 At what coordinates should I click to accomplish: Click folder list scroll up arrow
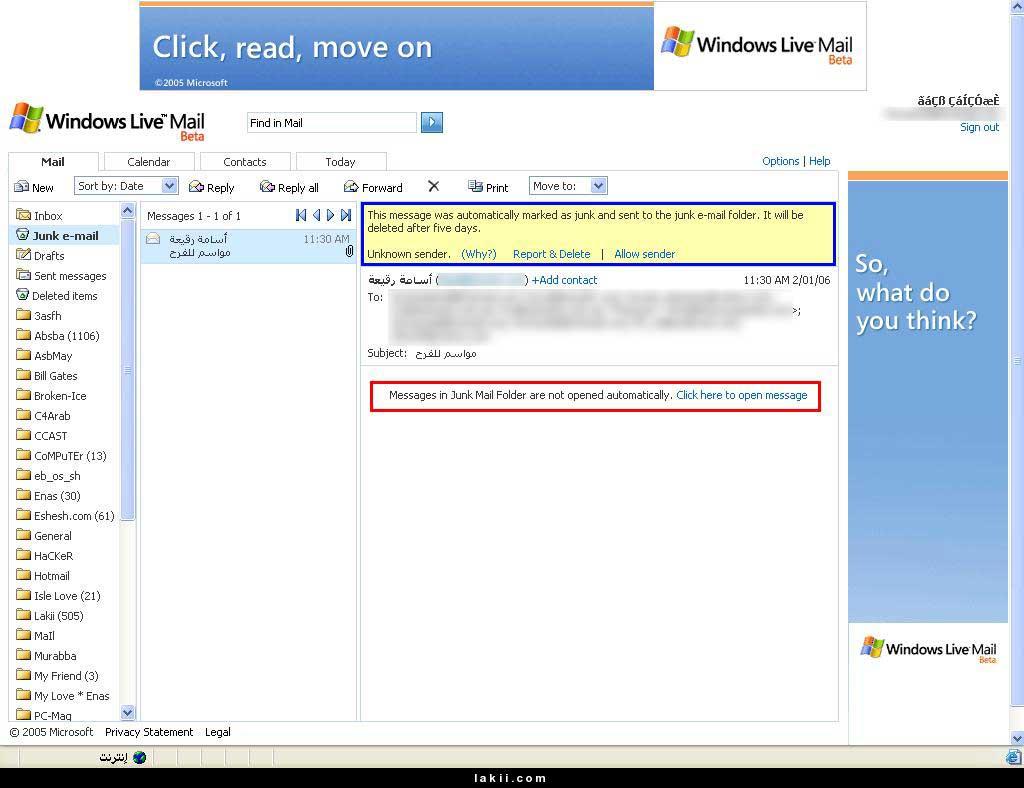click(x=128, y=210)
